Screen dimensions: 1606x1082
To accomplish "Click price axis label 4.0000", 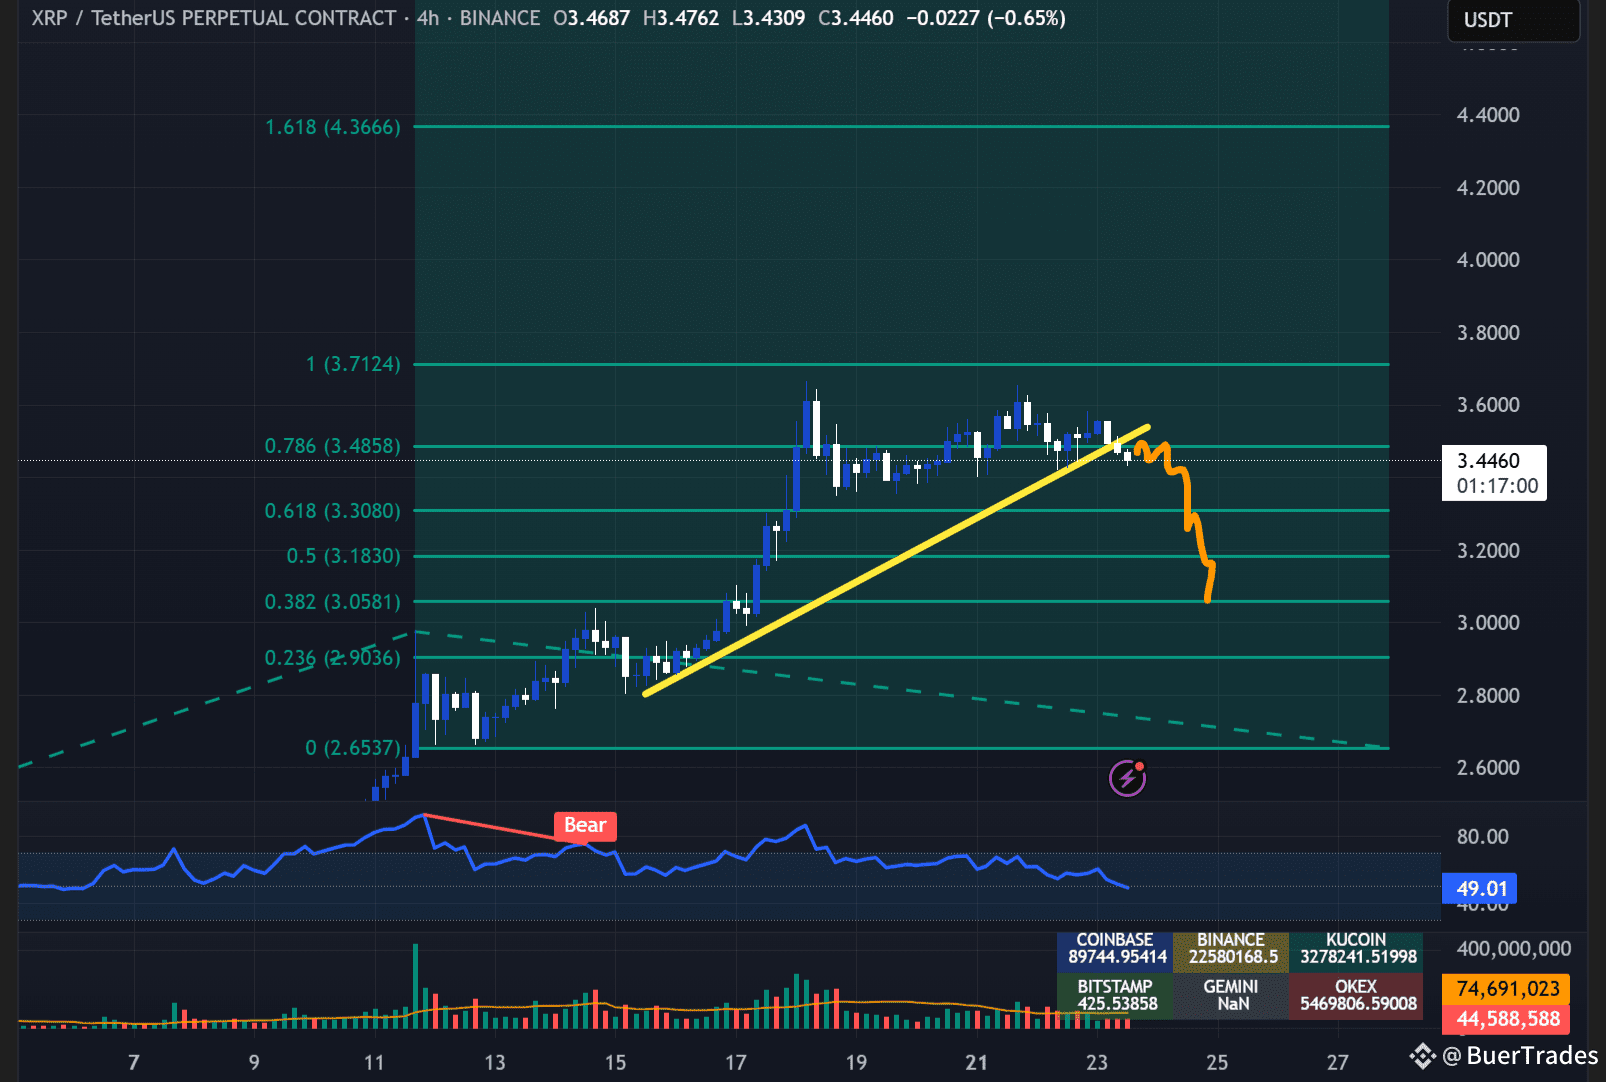I will click(1488, 260).
